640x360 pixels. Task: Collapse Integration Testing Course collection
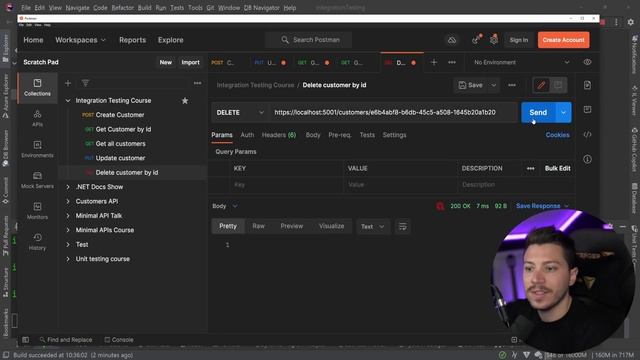(68, 100)
